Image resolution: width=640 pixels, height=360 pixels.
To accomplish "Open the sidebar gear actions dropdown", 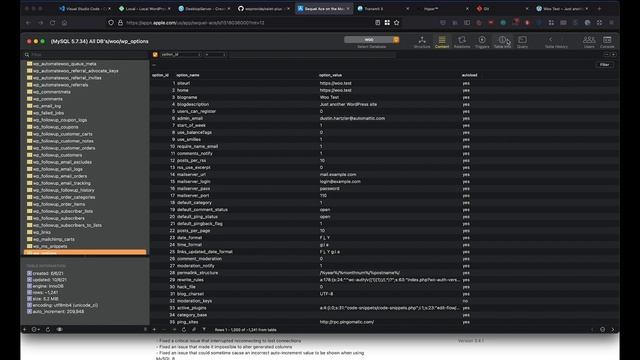I will tap(36, 329).
